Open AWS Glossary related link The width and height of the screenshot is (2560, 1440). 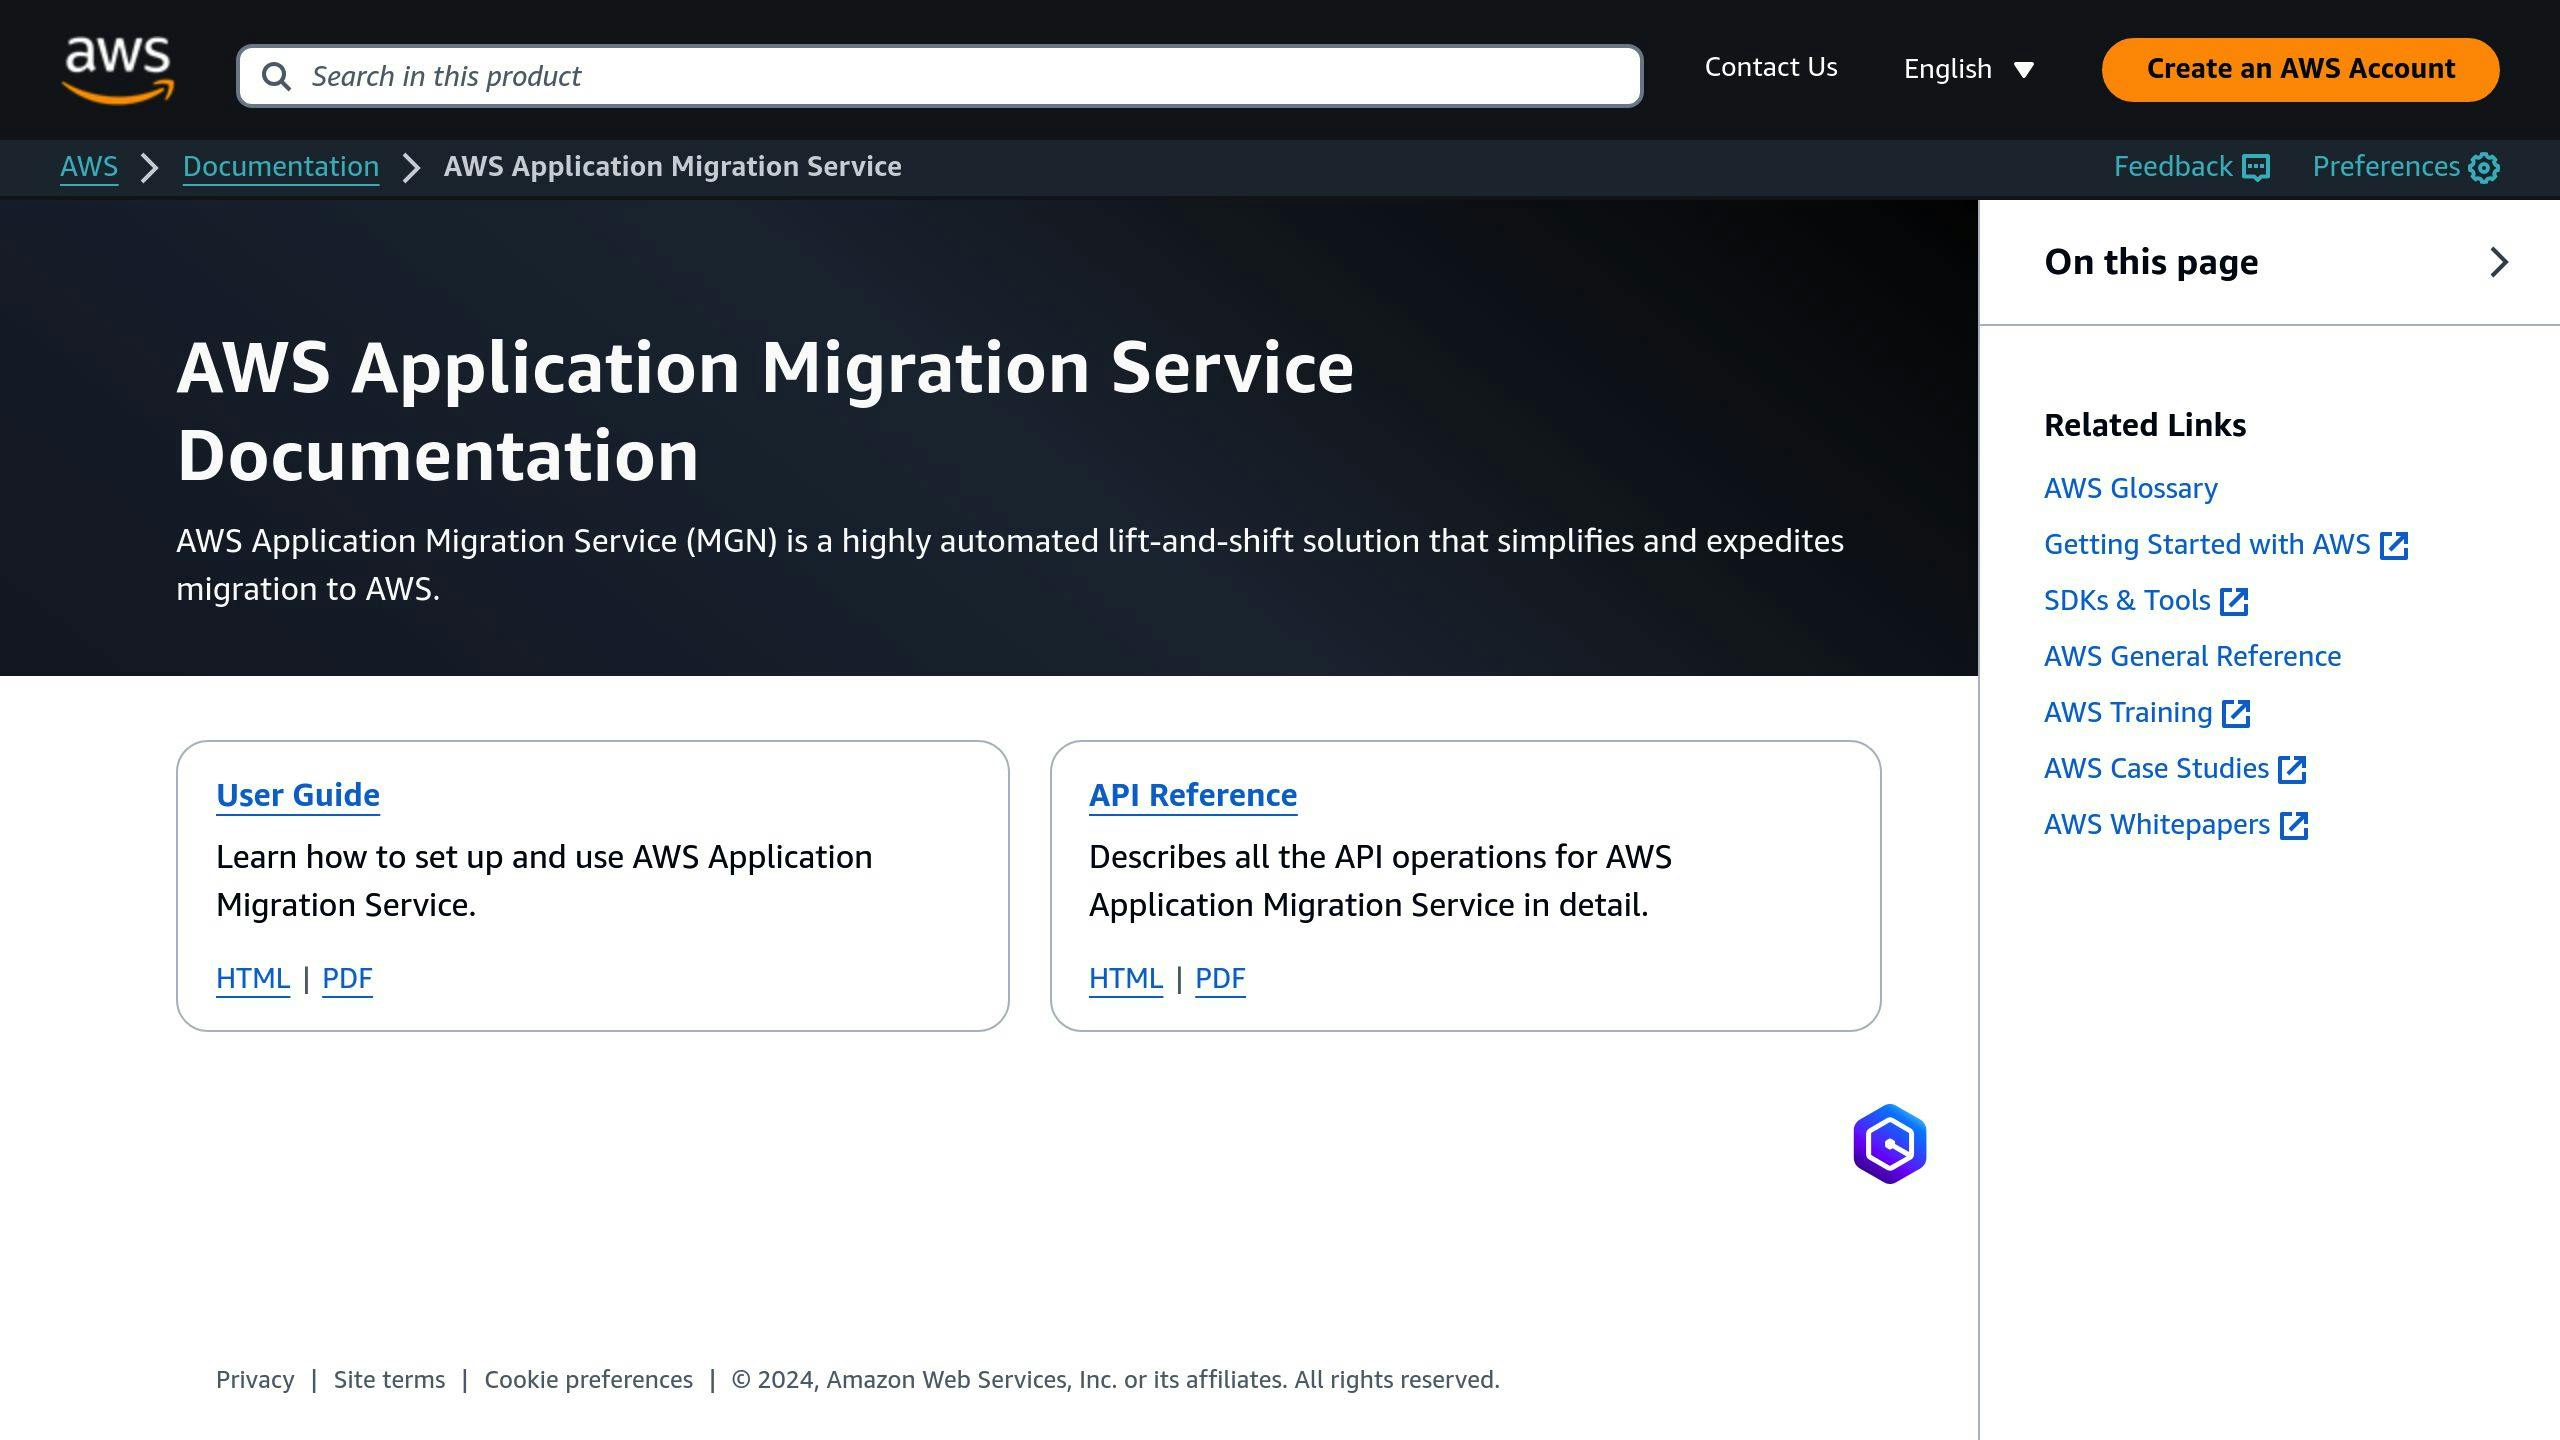coord(2130,488)
